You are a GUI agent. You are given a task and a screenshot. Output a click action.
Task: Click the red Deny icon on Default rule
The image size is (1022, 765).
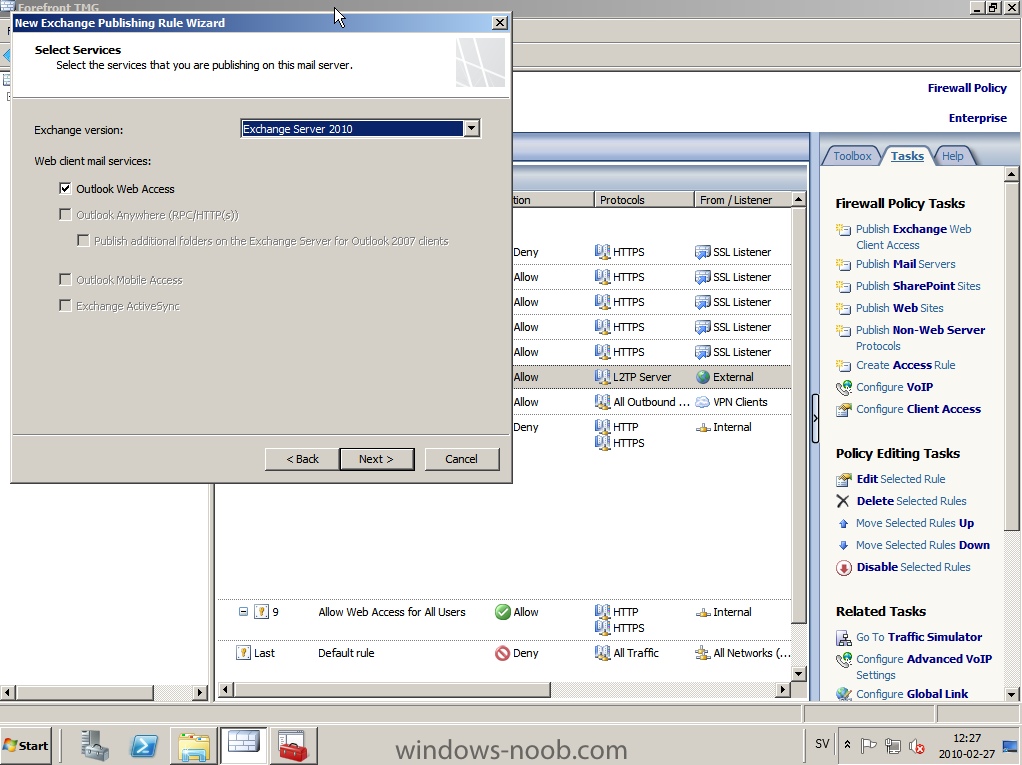[x=503, y=653]
